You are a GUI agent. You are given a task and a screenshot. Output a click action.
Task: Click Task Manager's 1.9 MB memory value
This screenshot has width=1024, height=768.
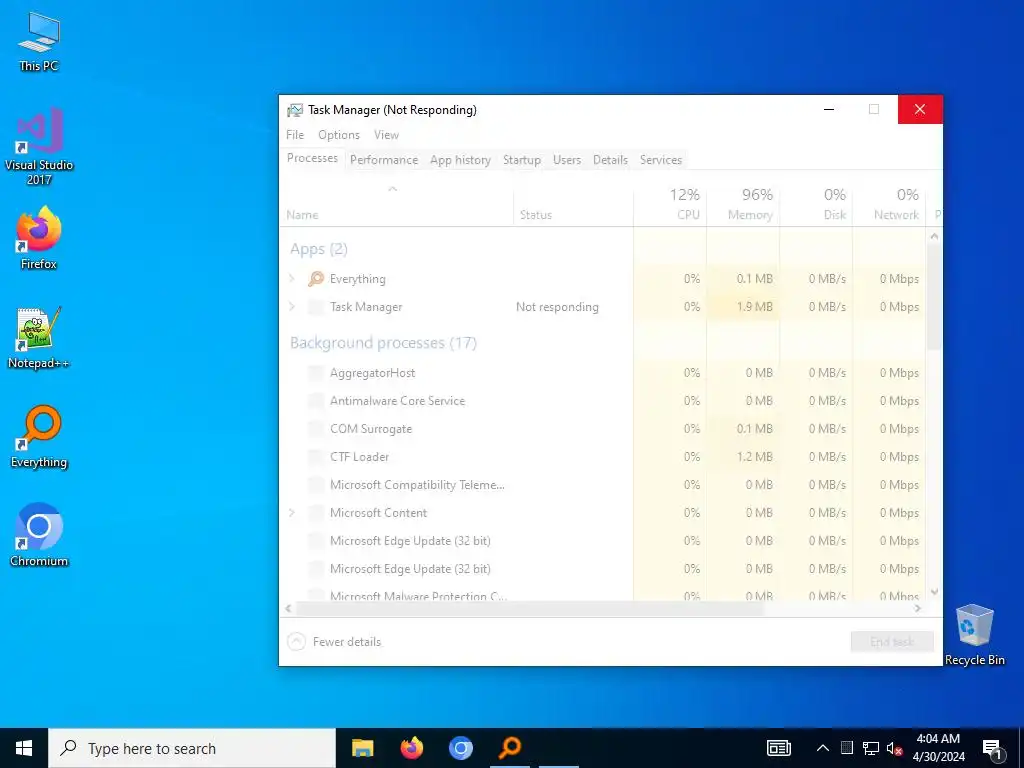coord(755,307)
